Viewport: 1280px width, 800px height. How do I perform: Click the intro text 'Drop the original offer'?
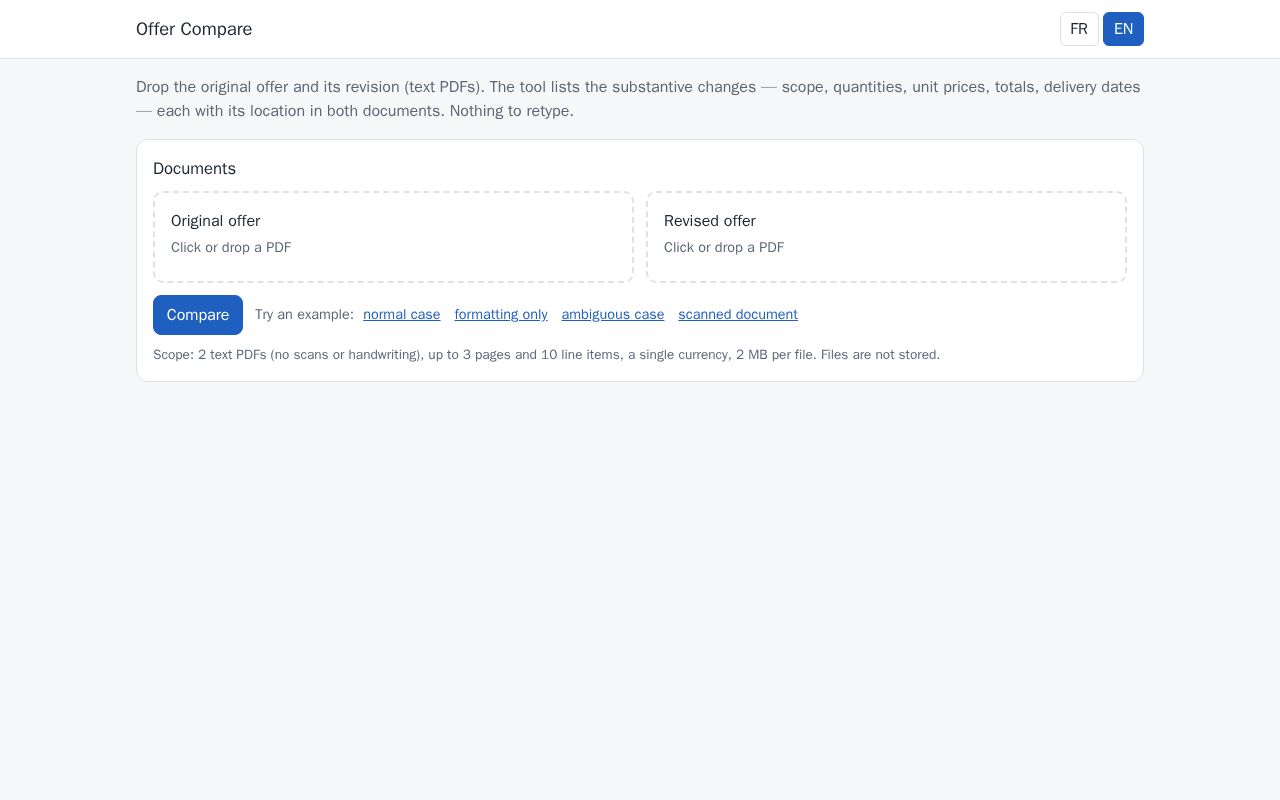pyautogui.click(x=639, y=99)
